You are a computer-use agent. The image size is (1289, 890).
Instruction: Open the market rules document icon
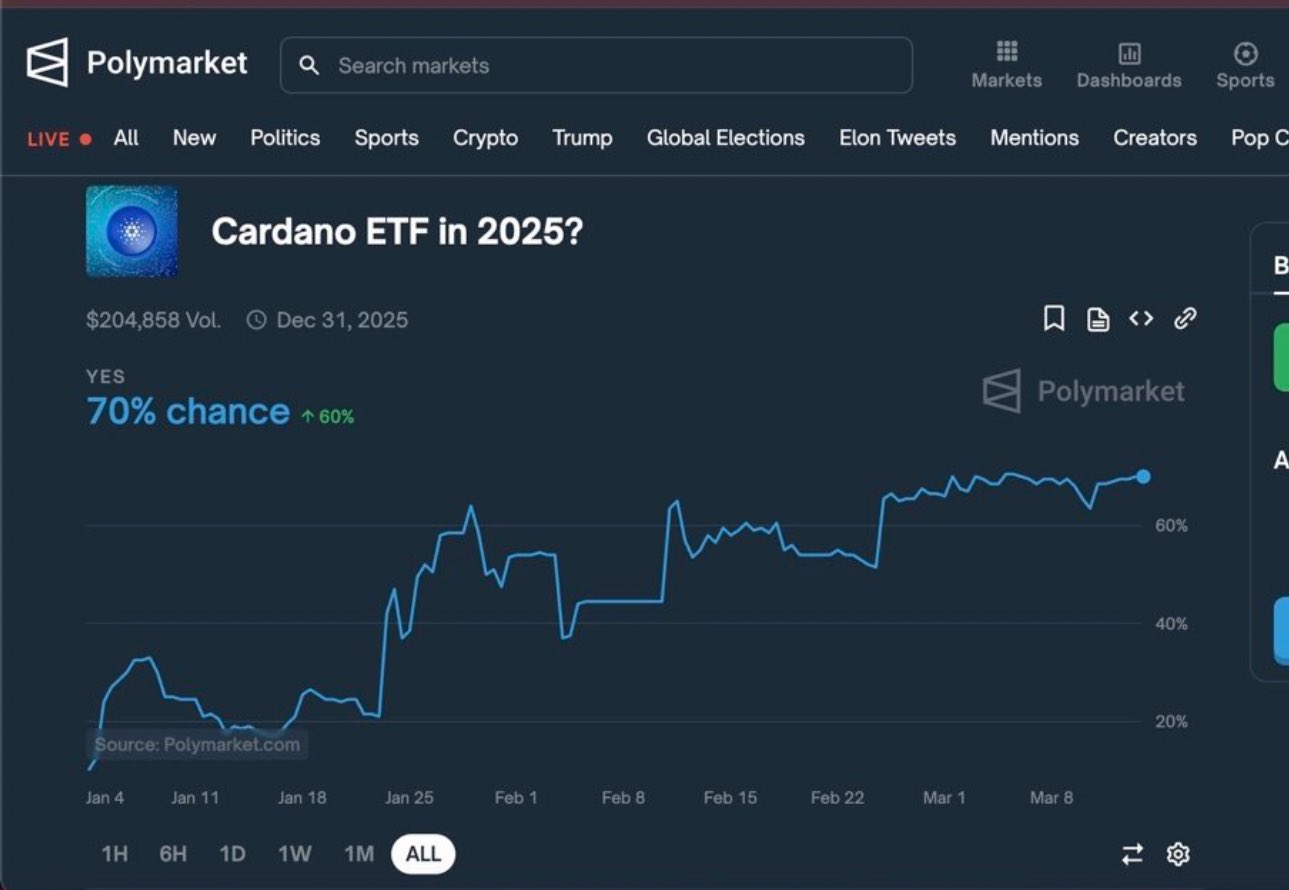1097,318
